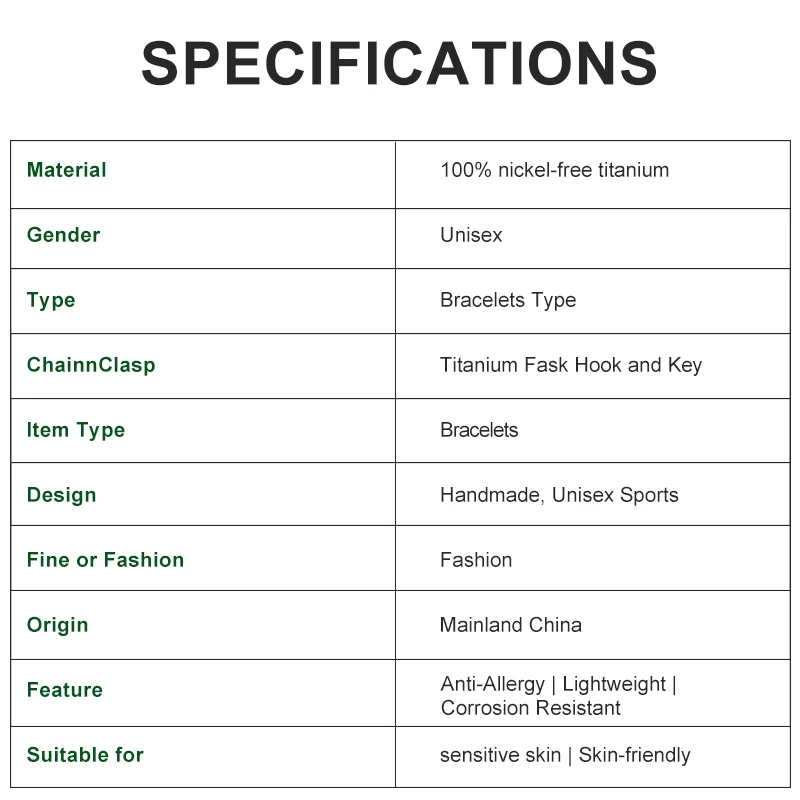Viewport: 800px width, 800px height.
Task: Click the Gender row label
Action: (64, 235)
